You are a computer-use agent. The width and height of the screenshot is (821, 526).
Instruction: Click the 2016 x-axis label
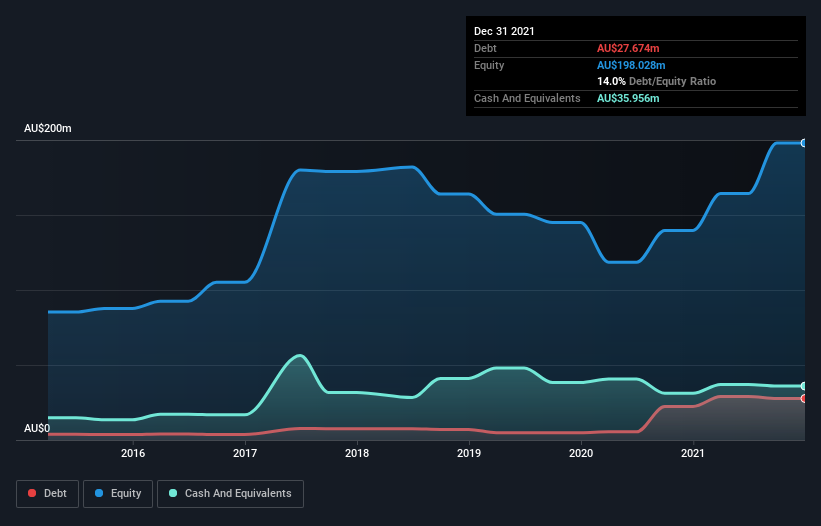coord(133,453)
